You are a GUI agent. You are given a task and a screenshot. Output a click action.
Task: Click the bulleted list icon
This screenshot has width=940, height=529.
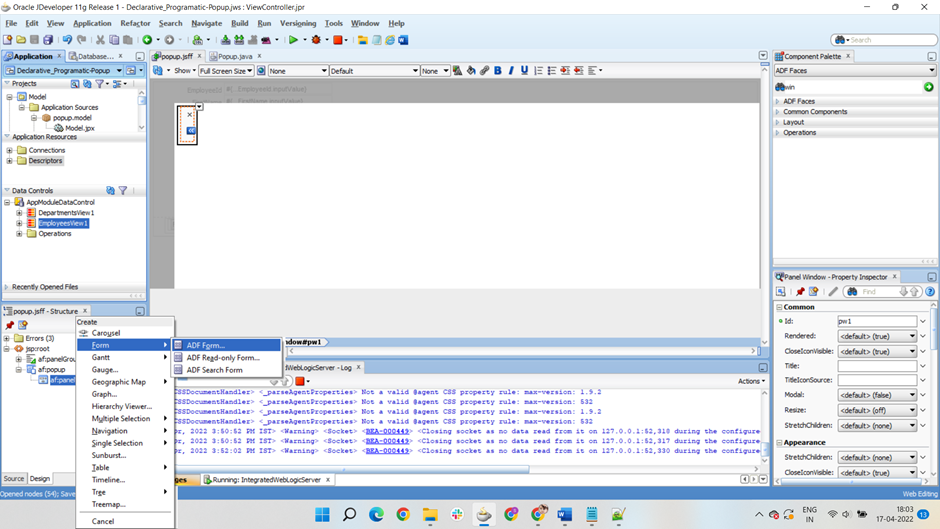point(552,71)
